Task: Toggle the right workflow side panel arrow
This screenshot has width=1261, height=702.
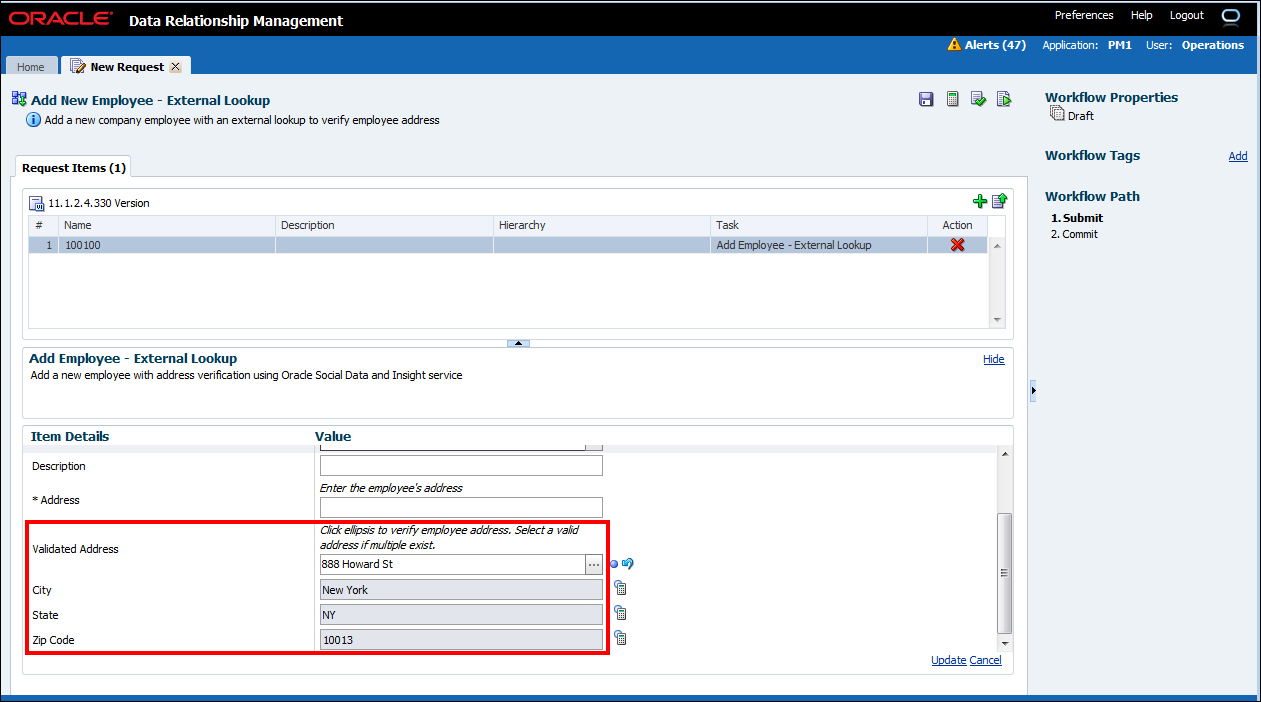Action: [1034, 390]
